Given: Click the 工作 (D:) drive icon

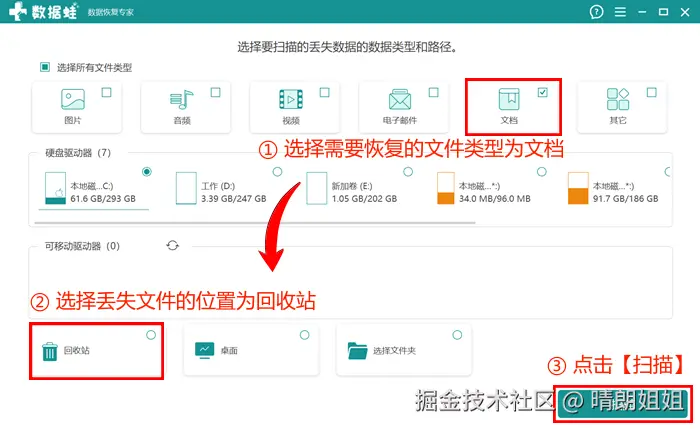Looking at the screenshot, I should [x=186, y=188].
